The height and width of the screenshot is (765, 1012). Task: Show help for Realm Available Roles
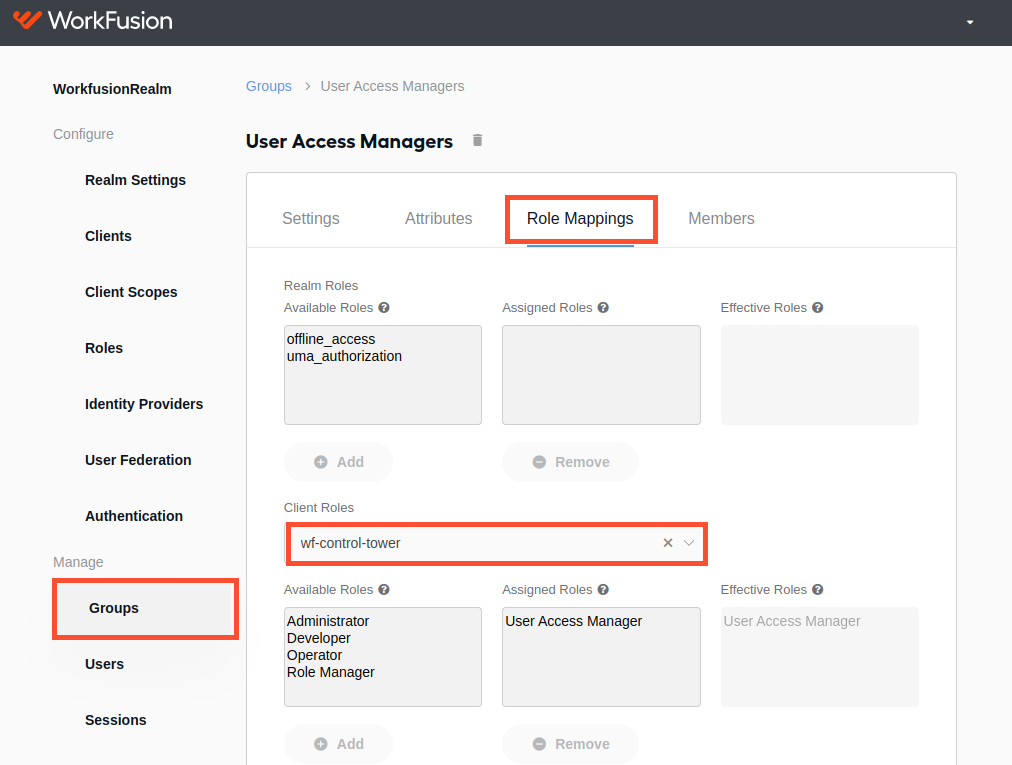pyautogui.click(x=384, y=307)
